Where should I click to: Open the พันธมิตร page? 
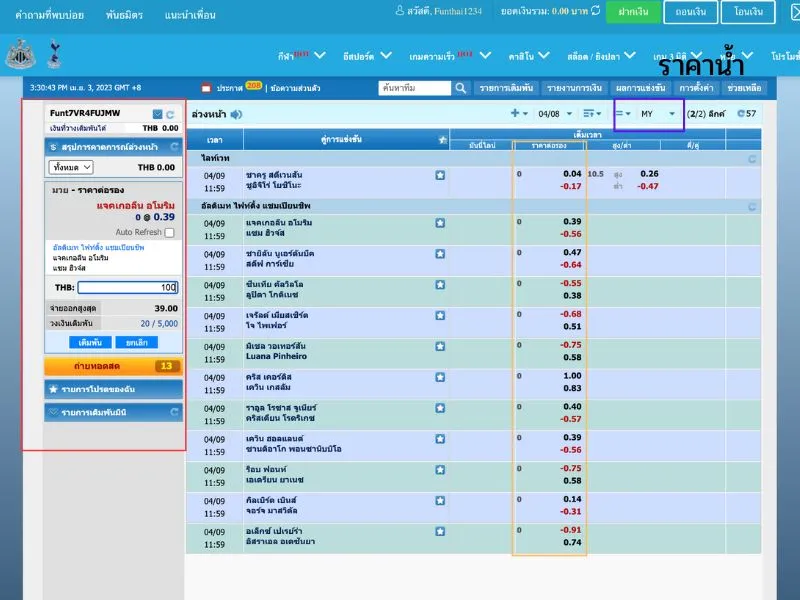point(124,15)
